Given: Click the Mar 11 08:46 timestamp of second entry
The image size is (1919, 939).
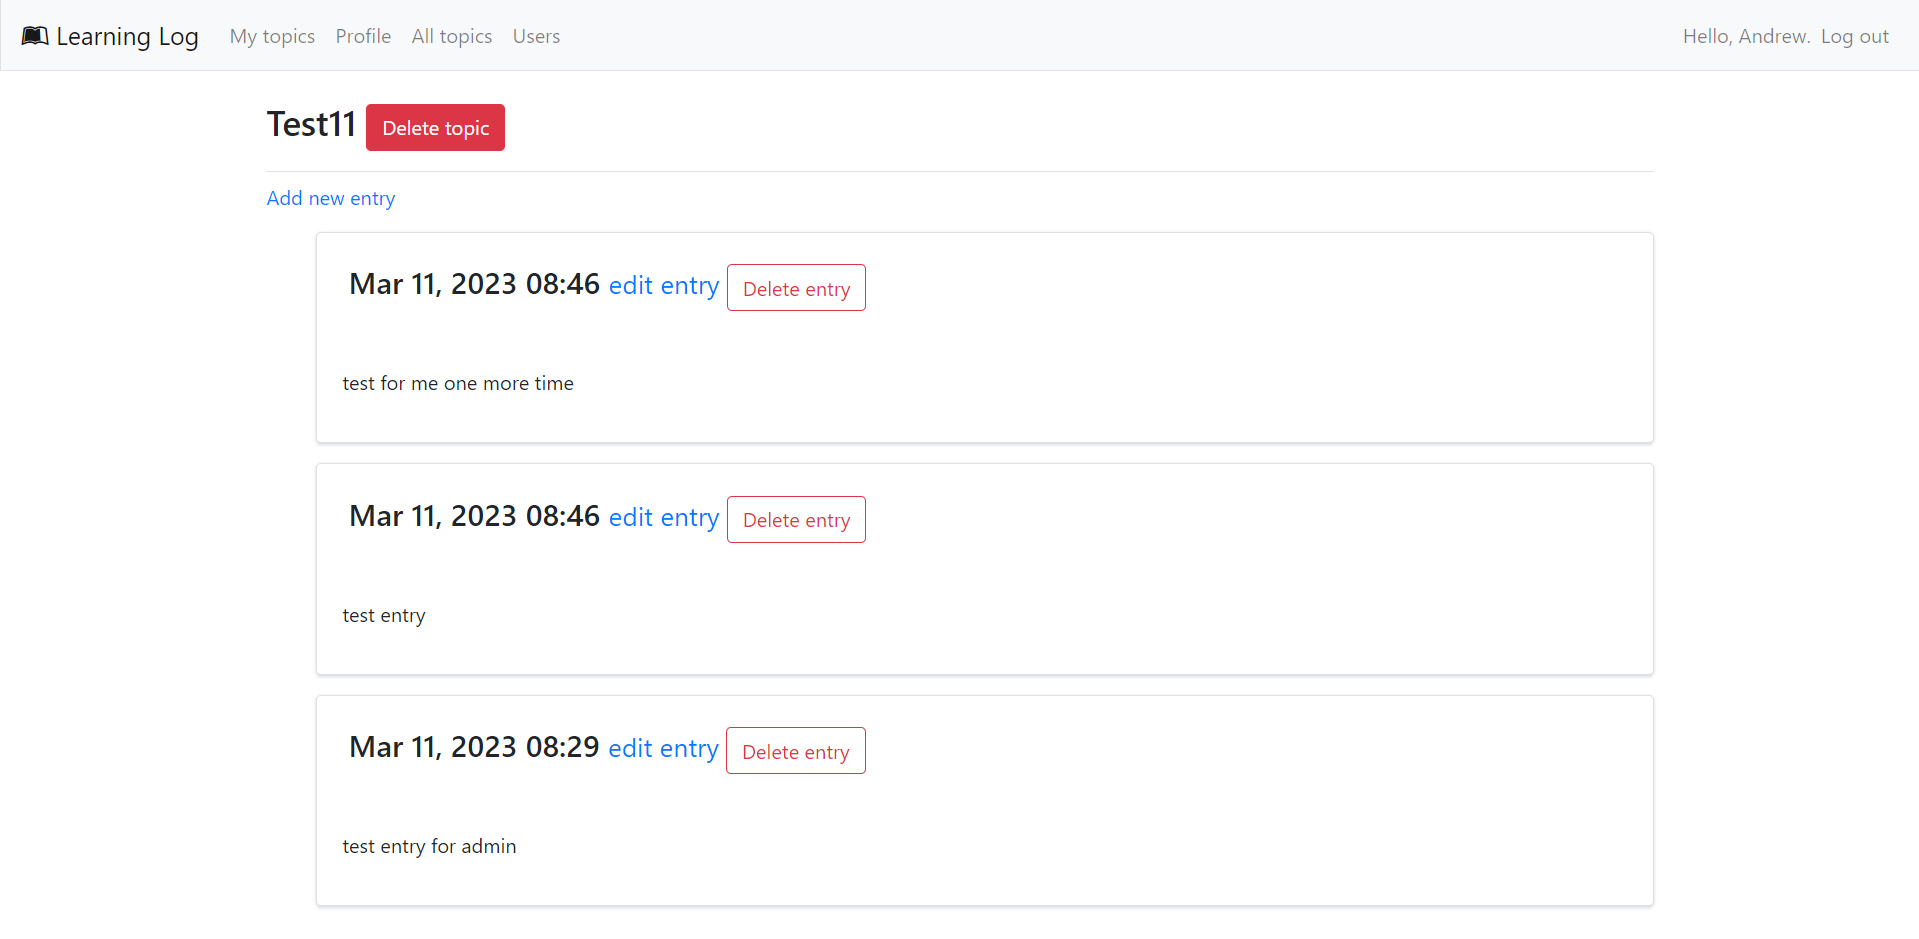Looking at the screenshot, I should tap(473, 515).
